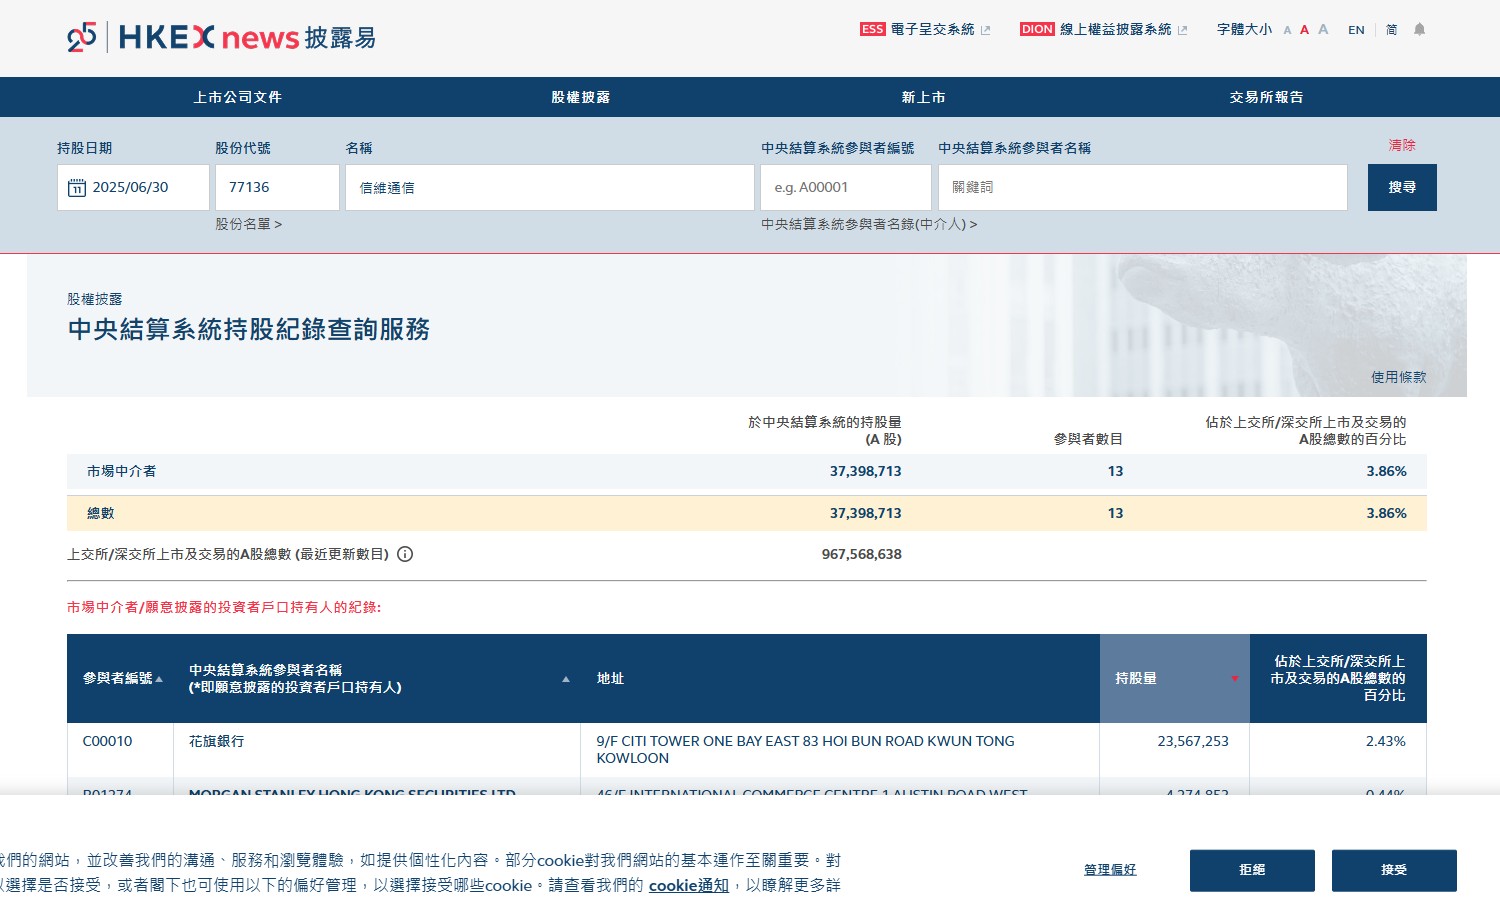Viewport: 1500px width, 903px height.
Task: Click 拒絕 to reject cookies
Action: click(1252, 870)
